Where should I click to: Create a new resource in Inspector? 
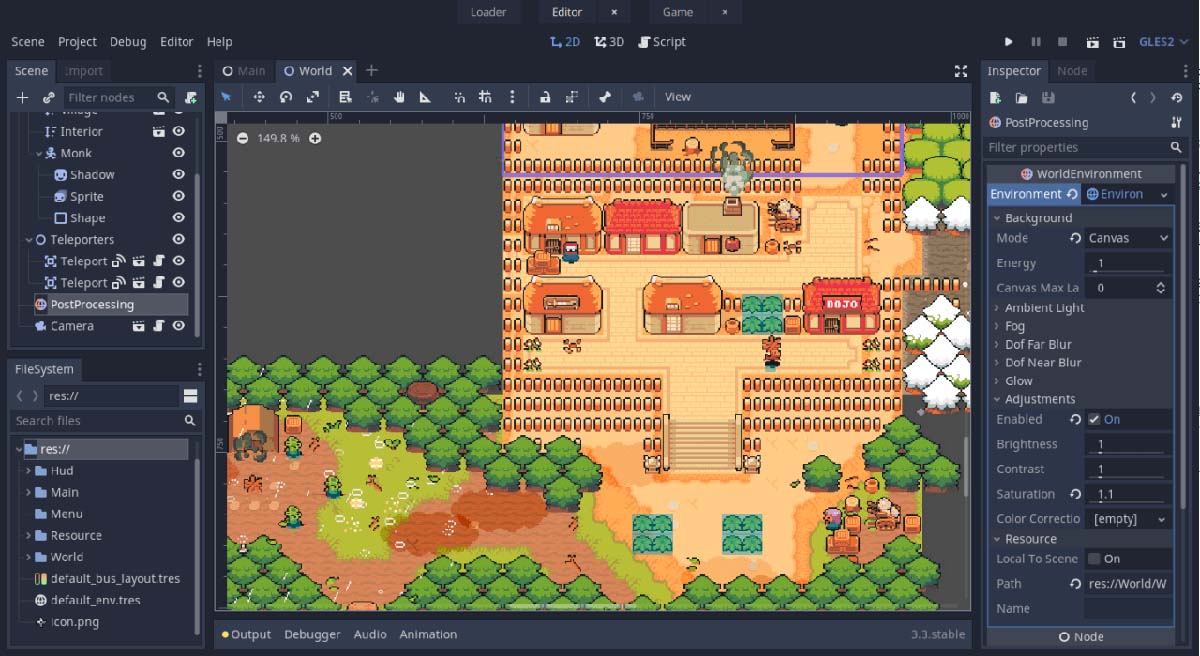[x=995, y=97]
